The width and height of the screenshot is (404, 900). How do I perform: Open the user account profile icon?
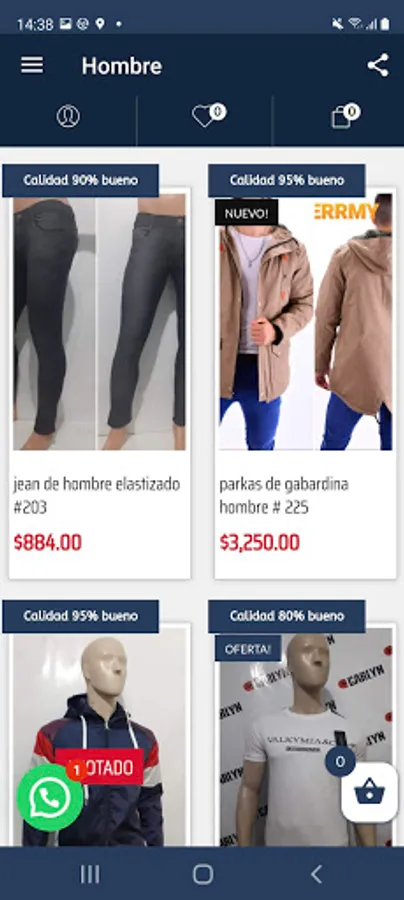coord(68,117)
